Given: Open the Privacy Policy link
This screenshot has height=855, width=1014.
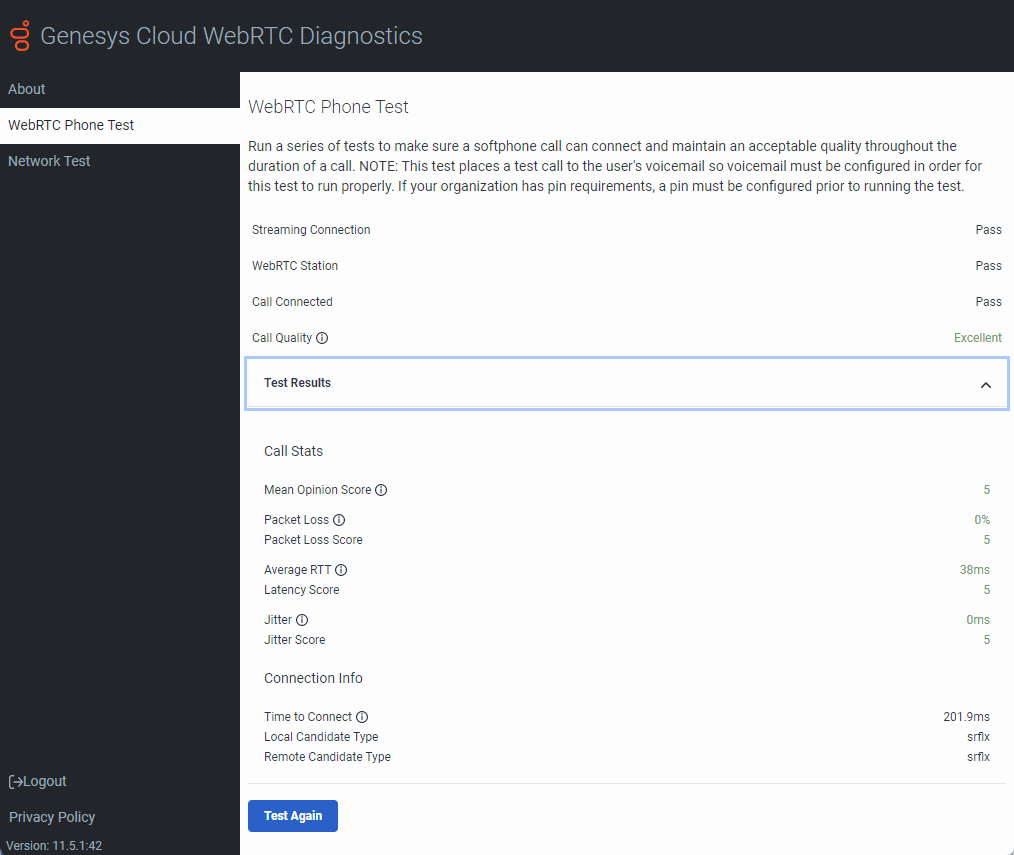Looking at the screenshot, I should tap(52, 817).
